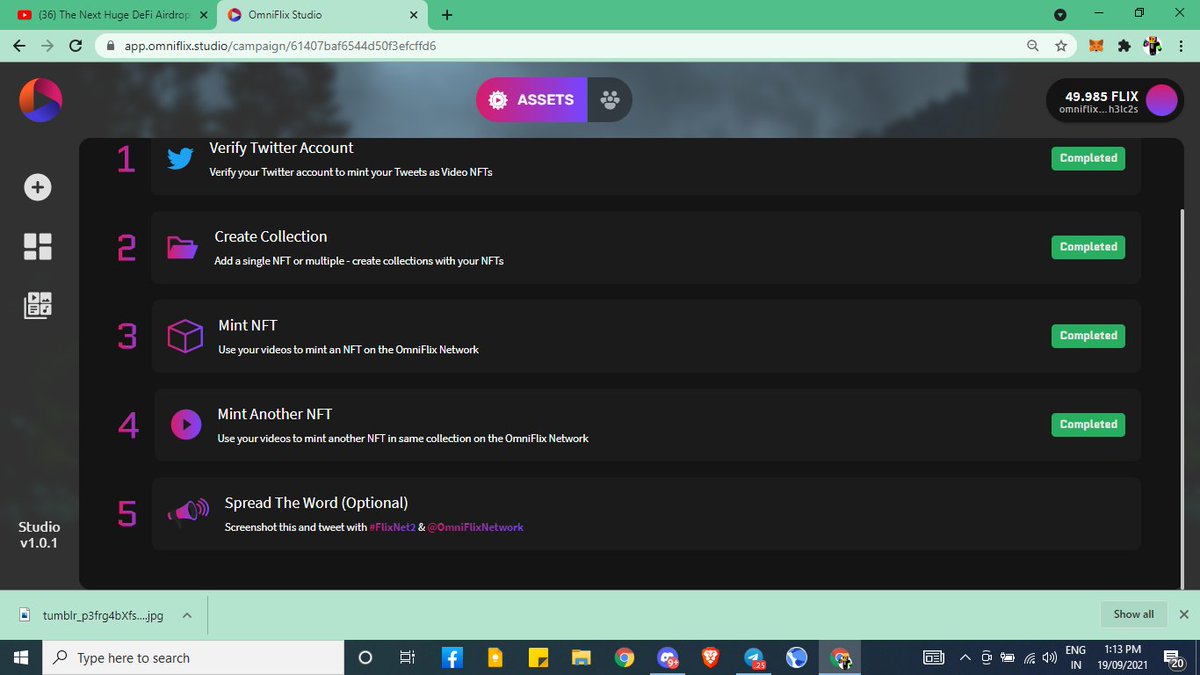1200x675 pixels.
Task: Click Spread The Word (Optional) title
Action: (316, 503)
